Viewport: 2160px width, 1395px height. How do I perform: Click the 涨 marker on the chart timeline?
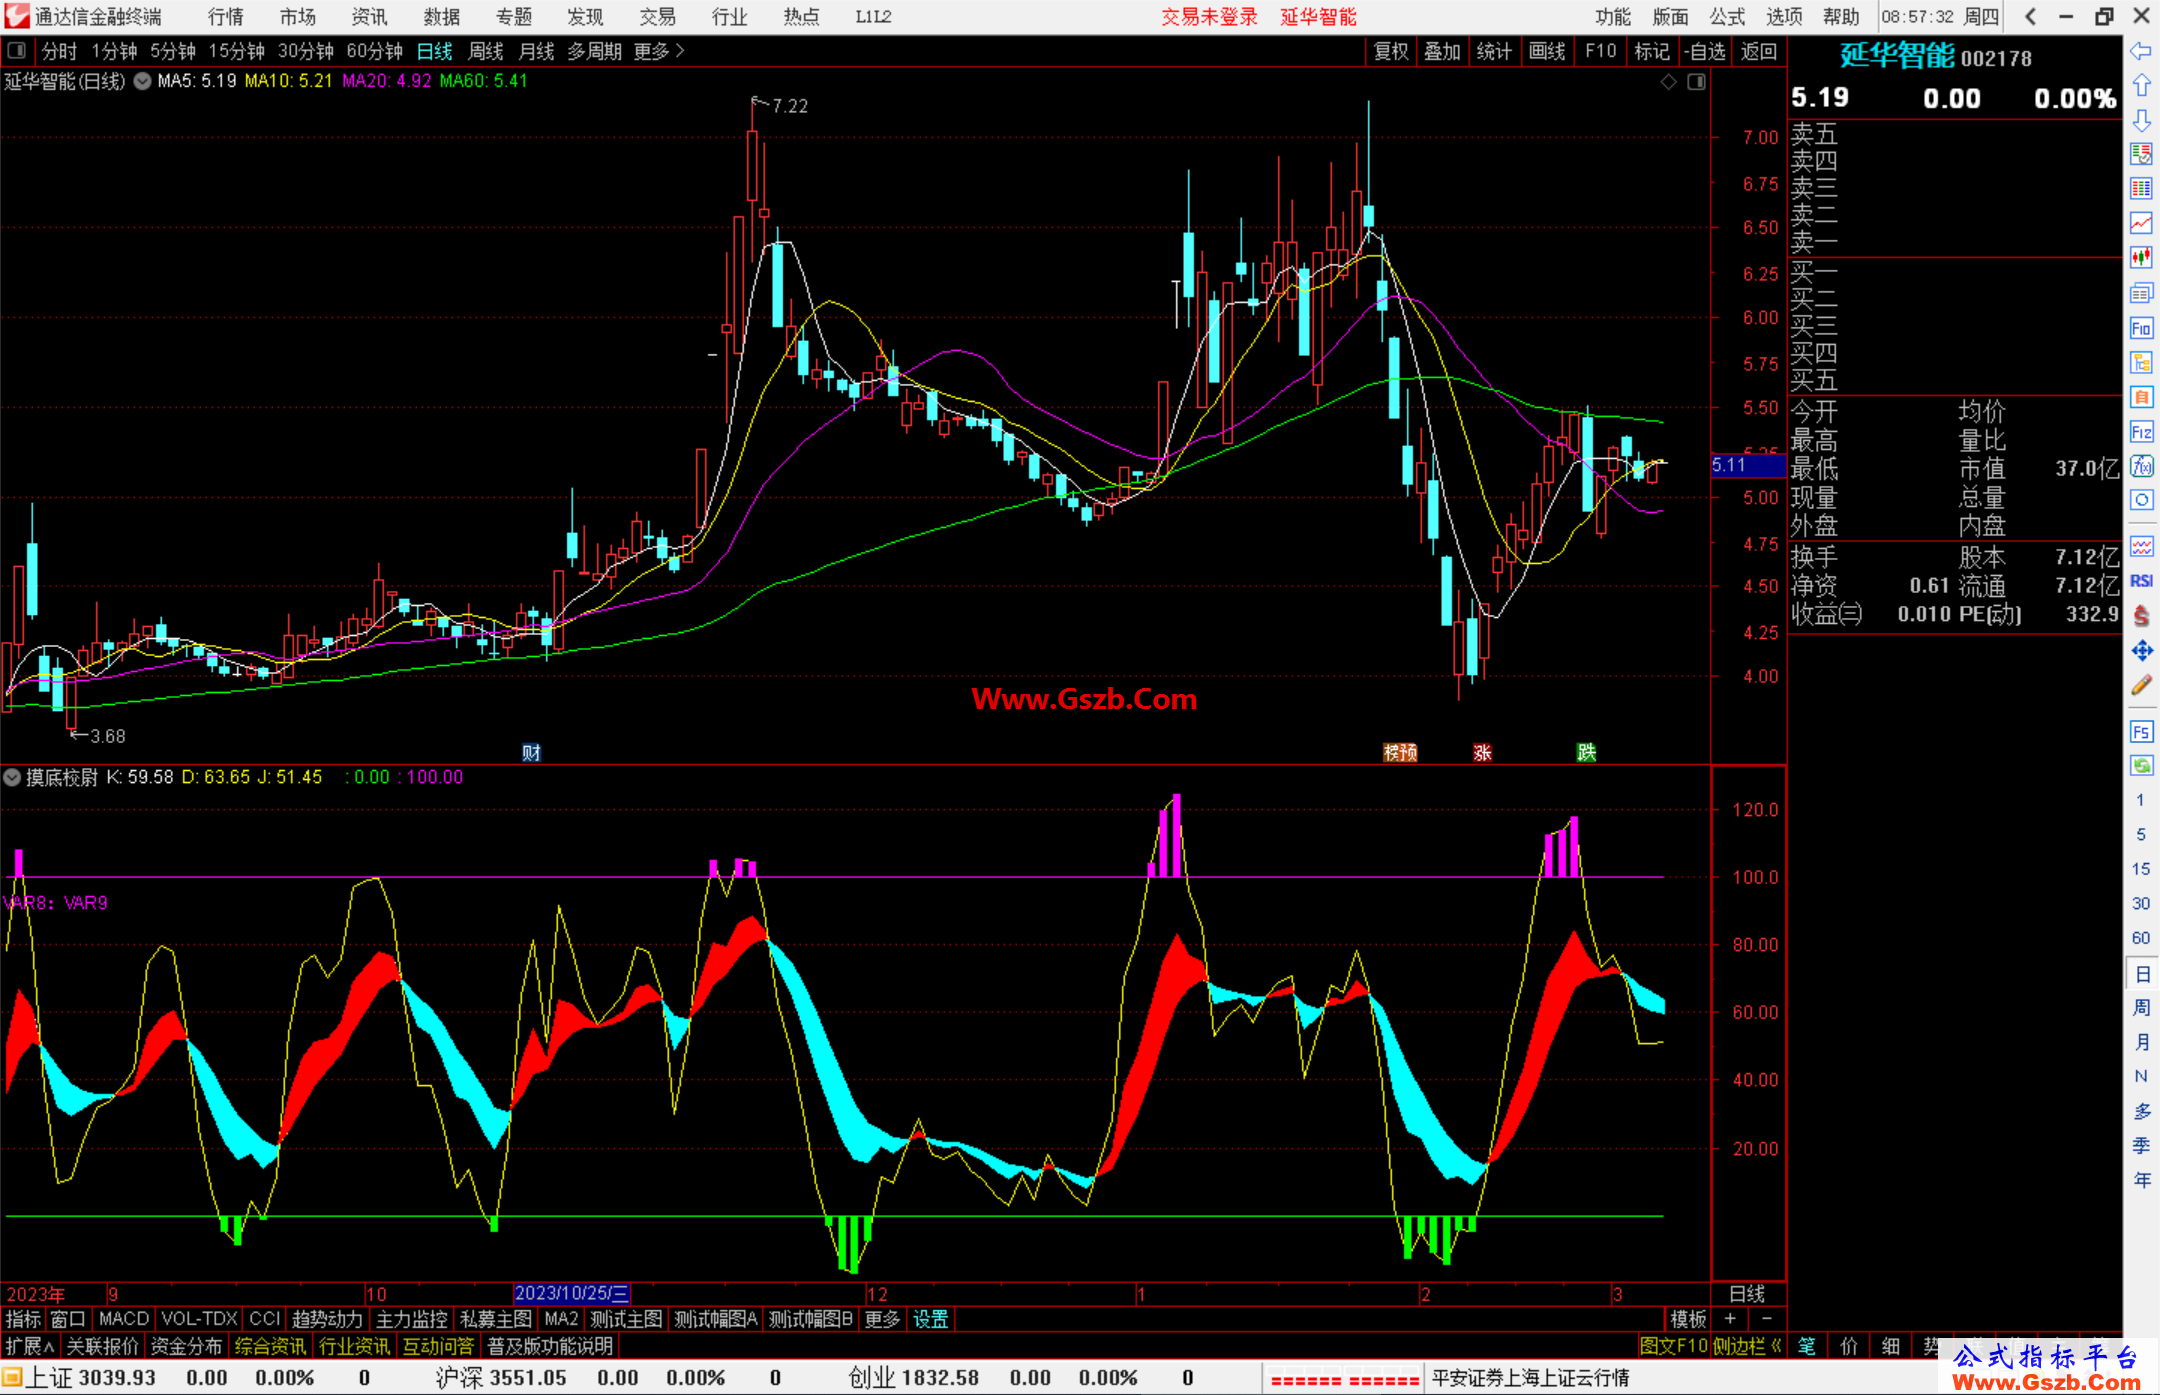(1482, 752)
